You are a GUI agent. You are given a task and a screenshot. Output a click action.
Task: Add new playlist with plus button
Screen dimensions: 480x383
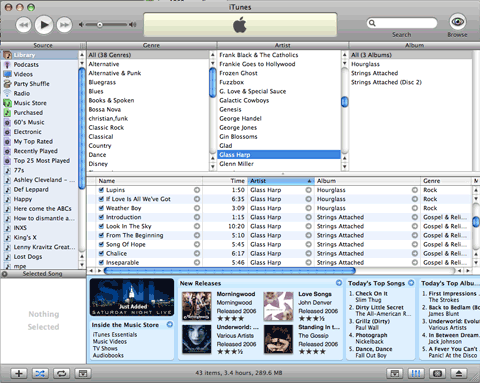click(x=19, y=373)
